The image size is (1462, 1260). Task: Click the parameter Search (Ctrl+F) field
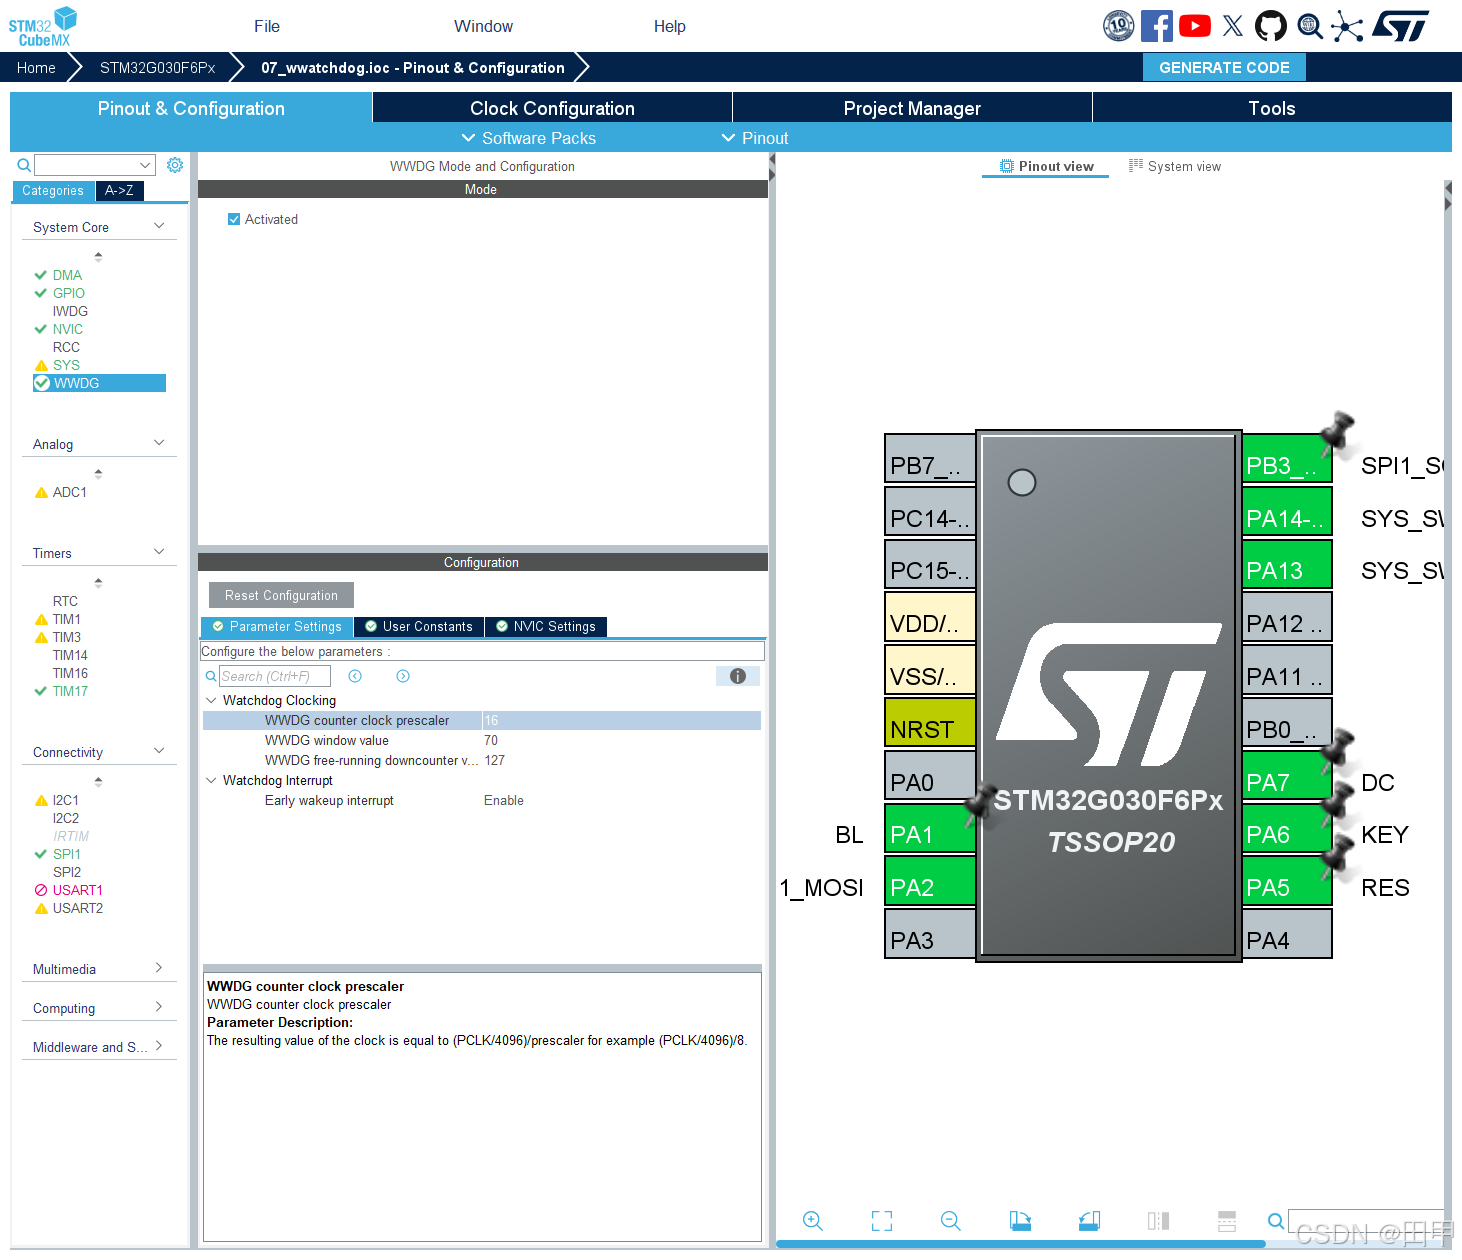[x=275, y=676]
